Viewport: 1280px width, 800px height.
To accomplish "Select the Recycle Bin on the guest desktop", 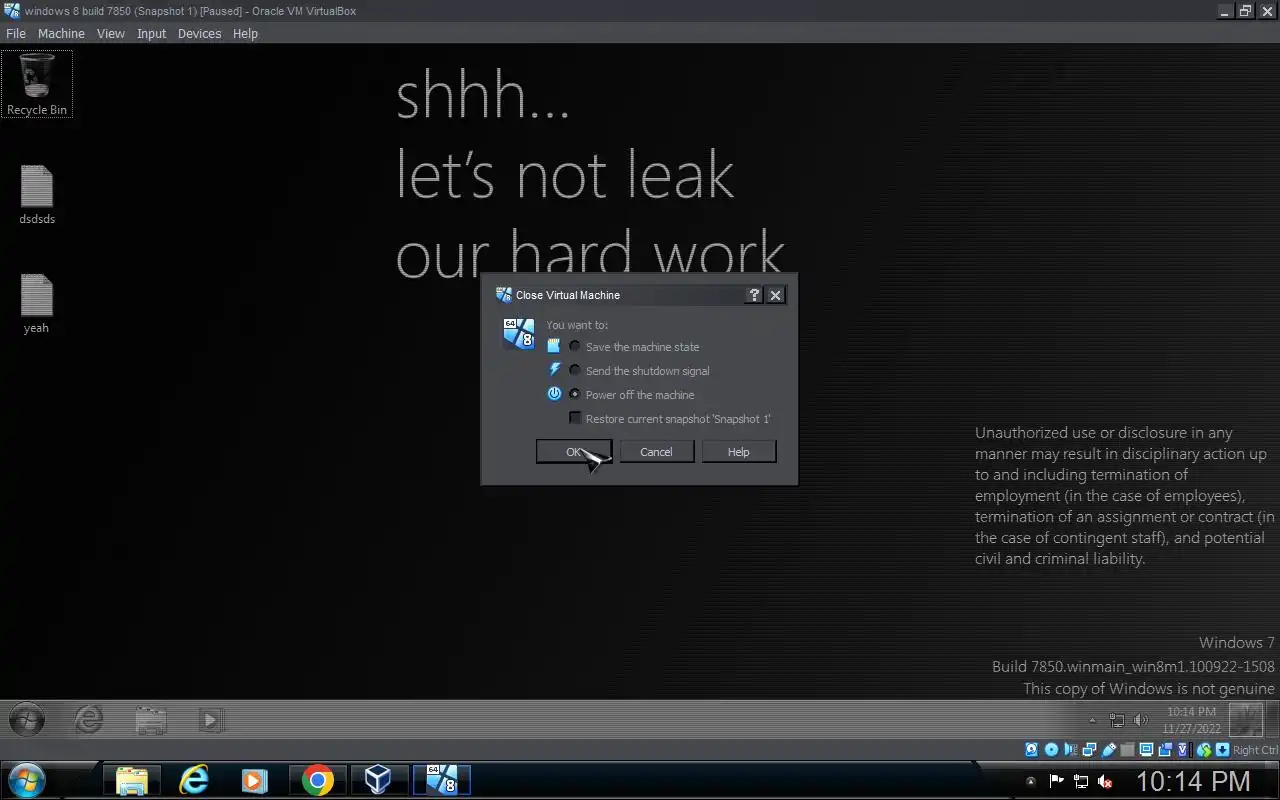I will 37,84.
